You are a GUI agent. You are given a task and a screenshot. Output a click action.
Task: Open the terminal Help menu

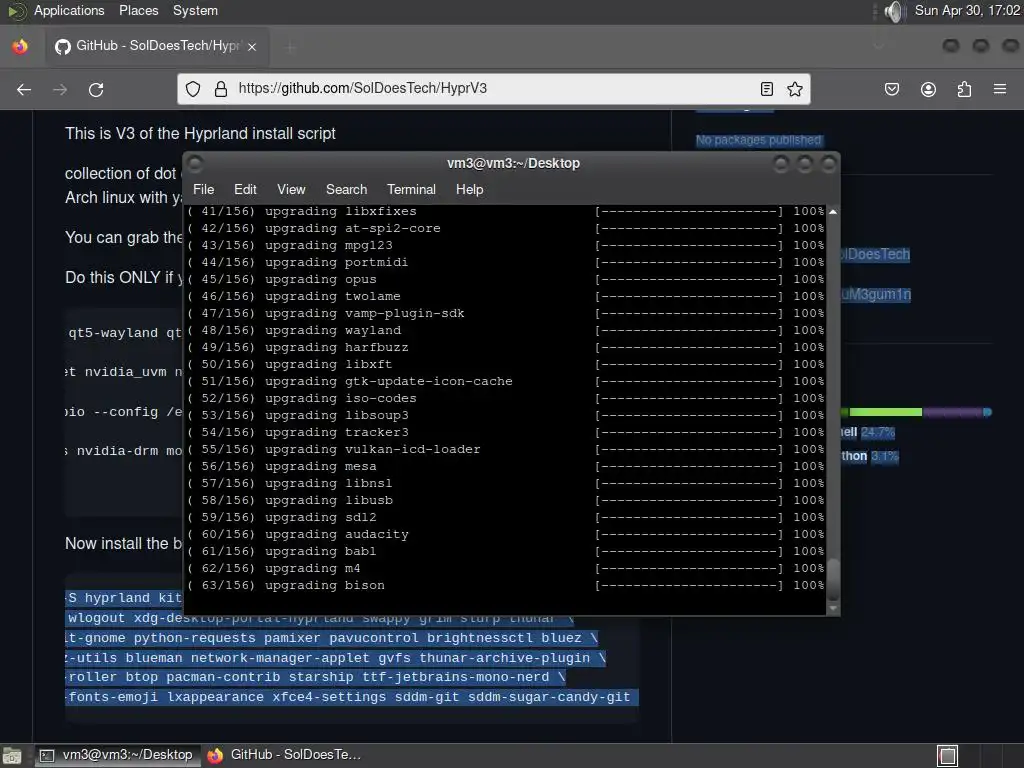pyautogui.click(x=469, y=189)
